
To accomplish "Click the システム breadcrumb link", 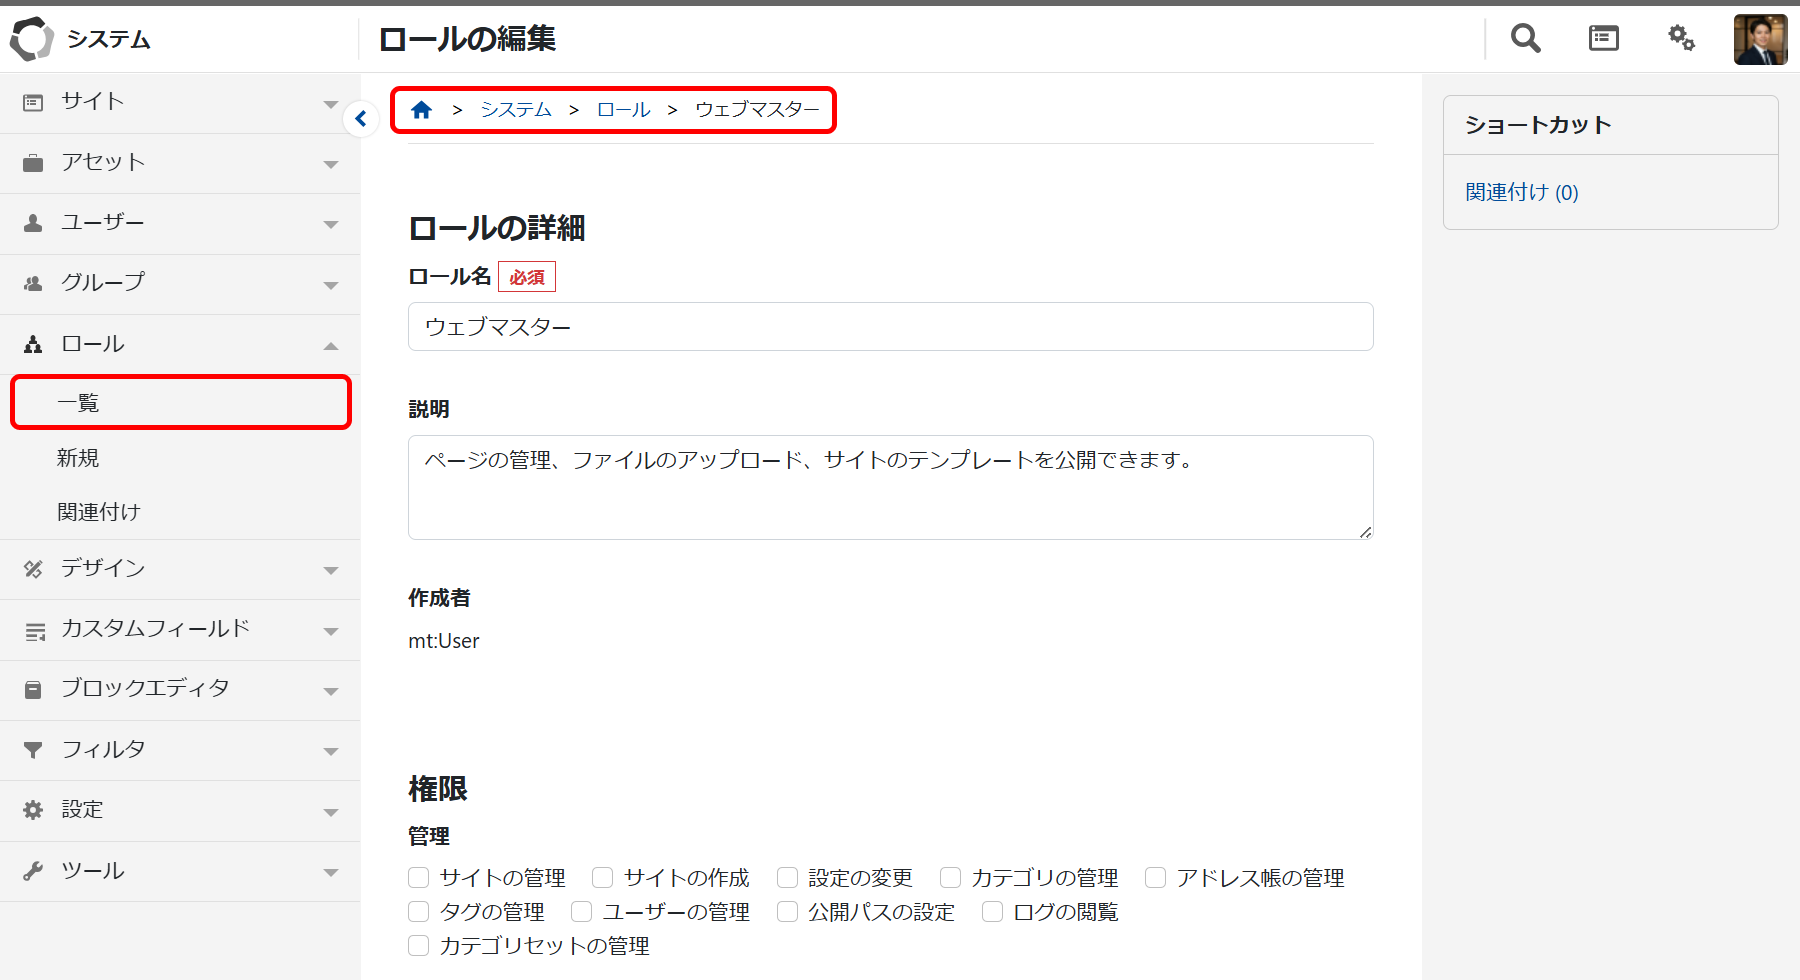I will 516,110.
